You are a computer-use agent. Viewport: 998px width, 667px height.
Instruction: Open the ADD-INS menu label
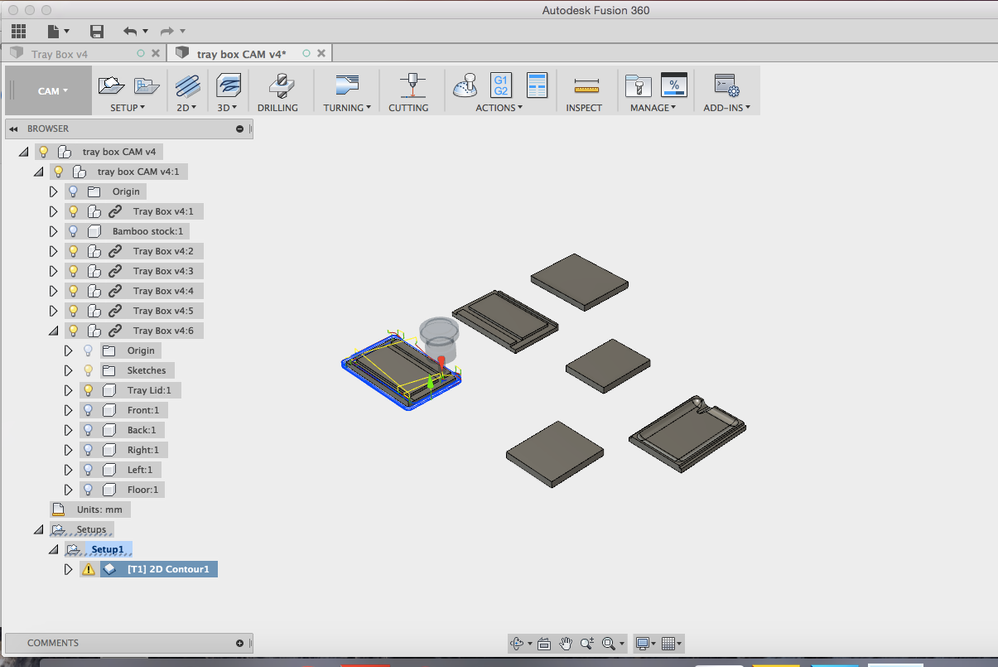tap(726, 108)
